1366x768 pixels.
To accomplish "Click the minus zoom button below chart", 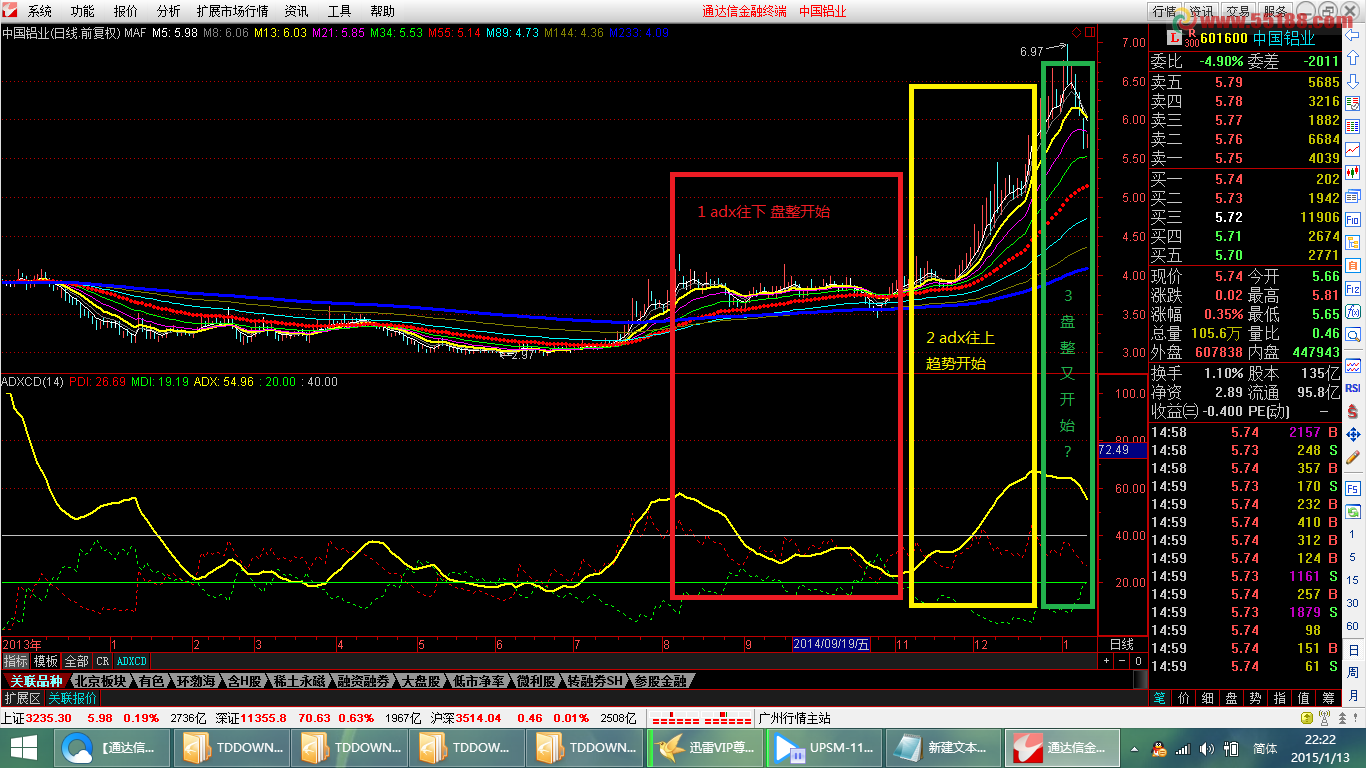I will click(x=1122, y=661).
